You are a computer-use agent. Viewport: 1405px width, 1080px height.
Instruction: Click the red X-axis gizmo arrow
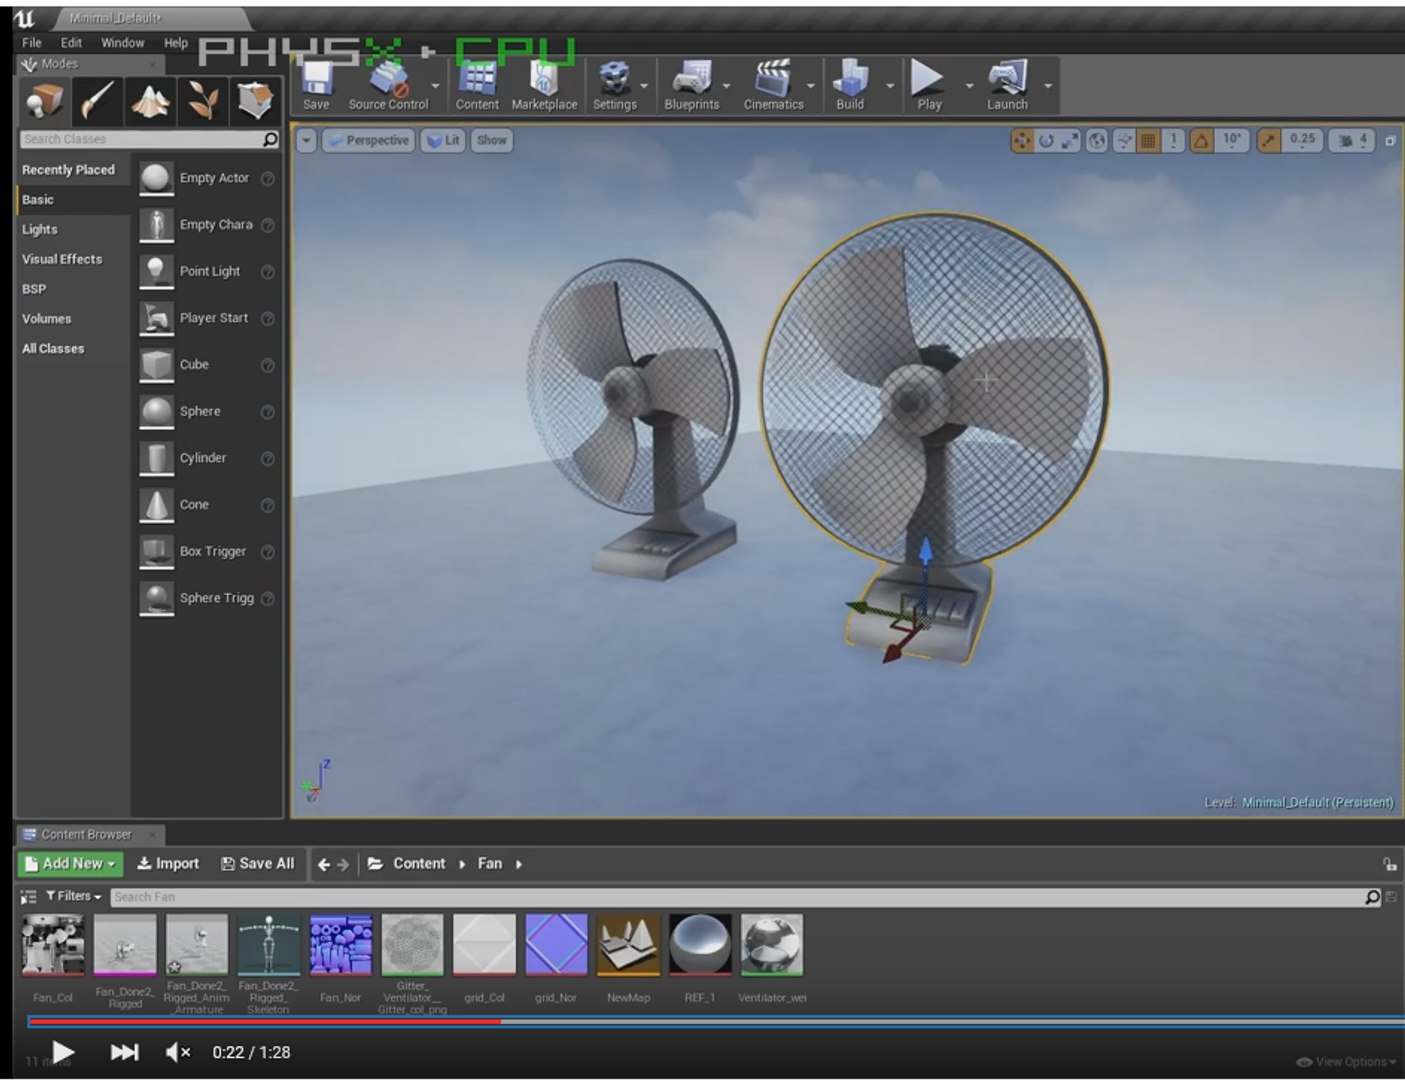point(892,653)
